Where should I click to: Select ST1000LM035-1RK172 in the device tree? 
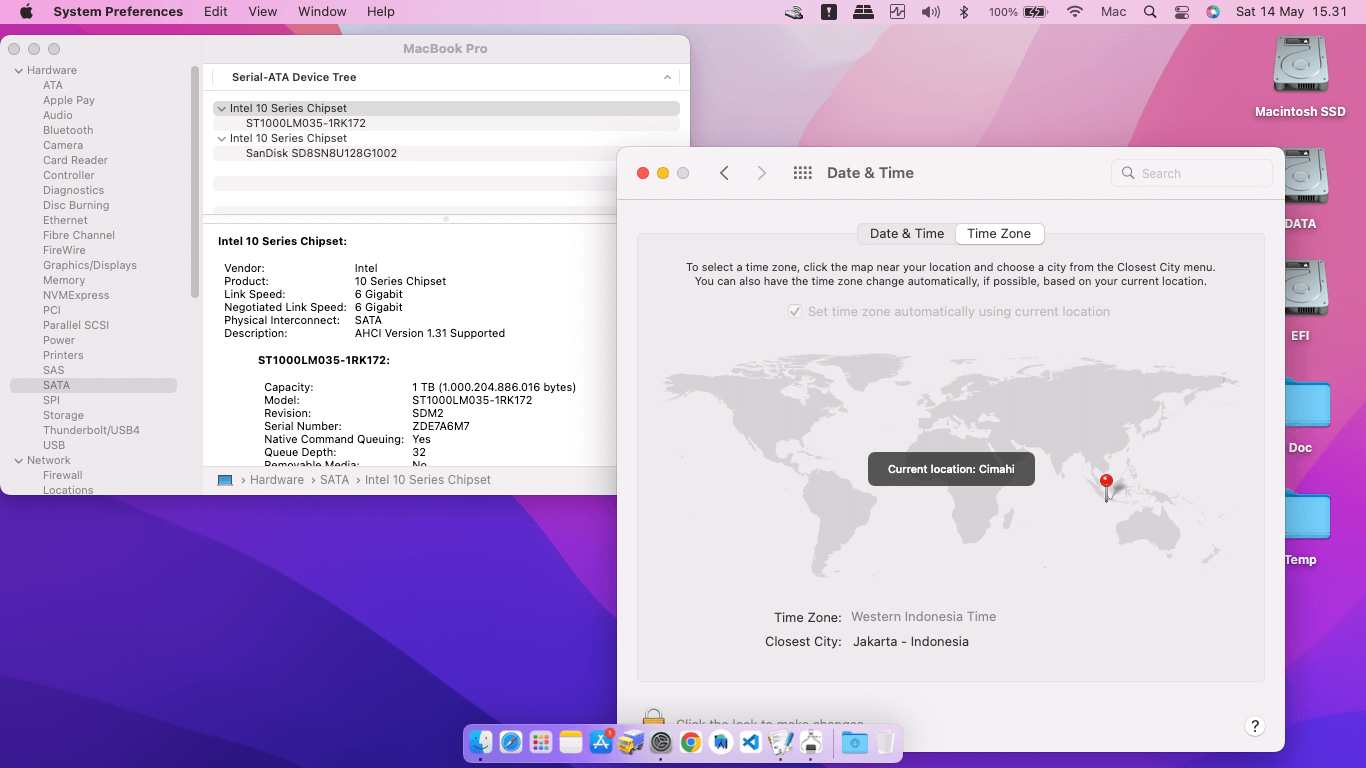306,123
